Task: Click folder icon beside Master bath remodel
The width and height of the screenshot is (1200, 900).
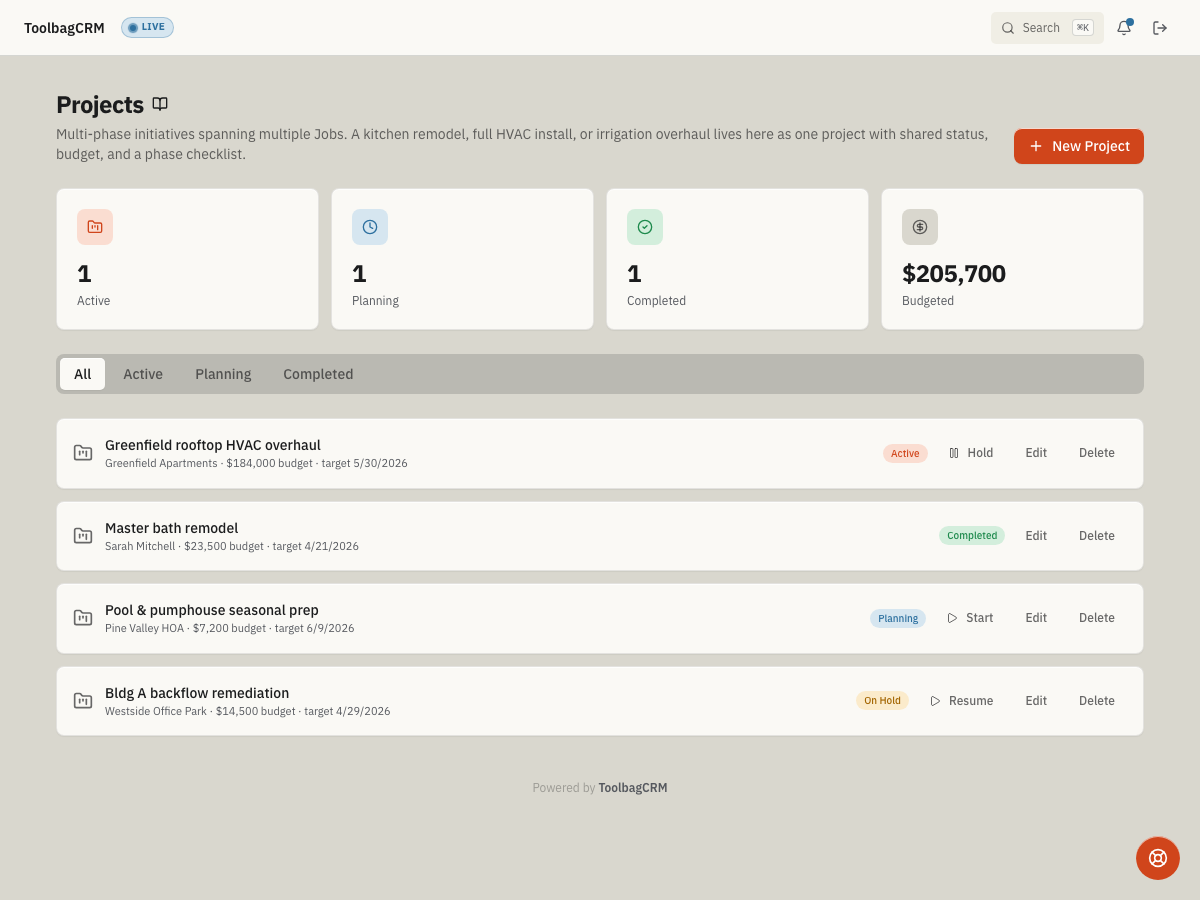Action: coord(83,536)
